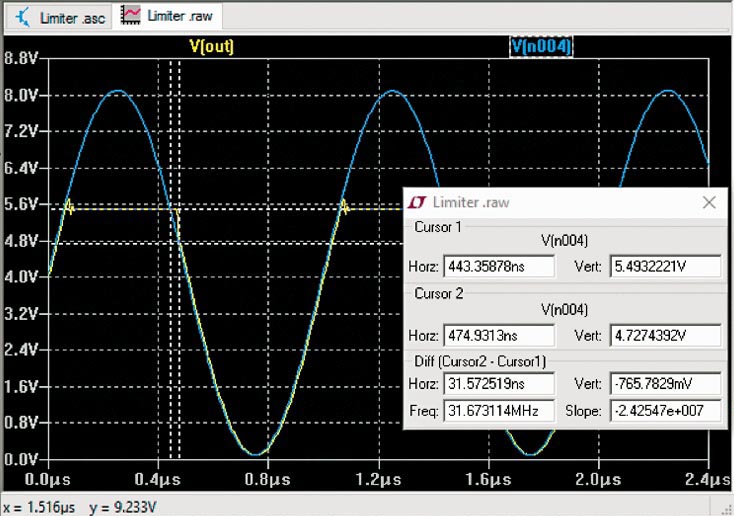Switch to the Limiter.asc schematic tab
This screenshot has height=516, width=734.
point(71,17)
